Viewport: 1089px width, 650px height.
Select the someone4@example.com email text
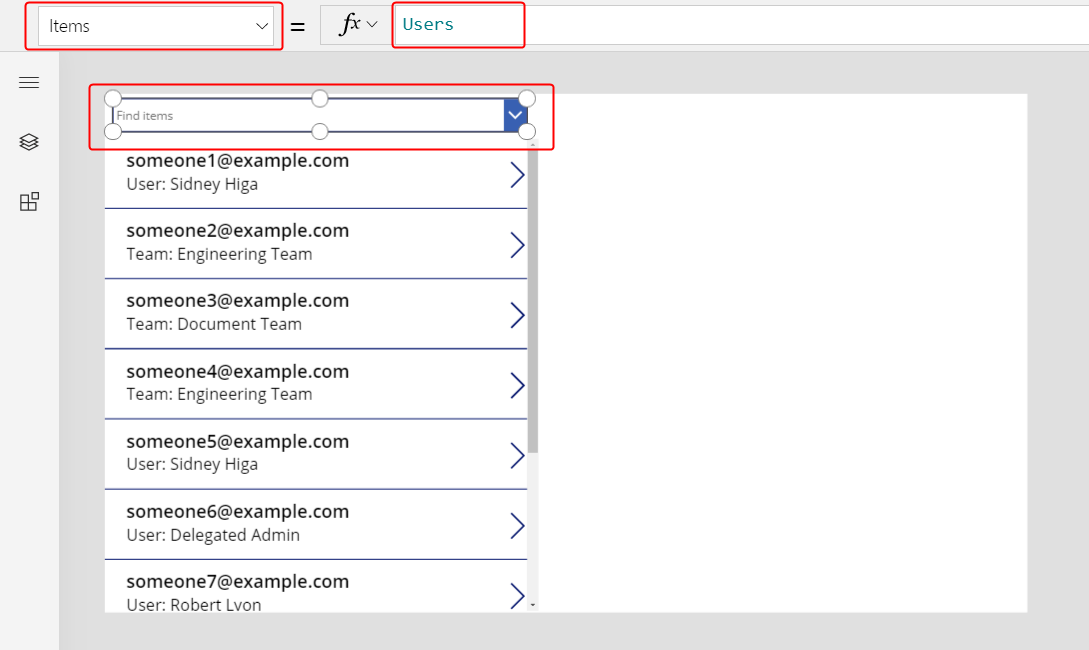[238, 372]
